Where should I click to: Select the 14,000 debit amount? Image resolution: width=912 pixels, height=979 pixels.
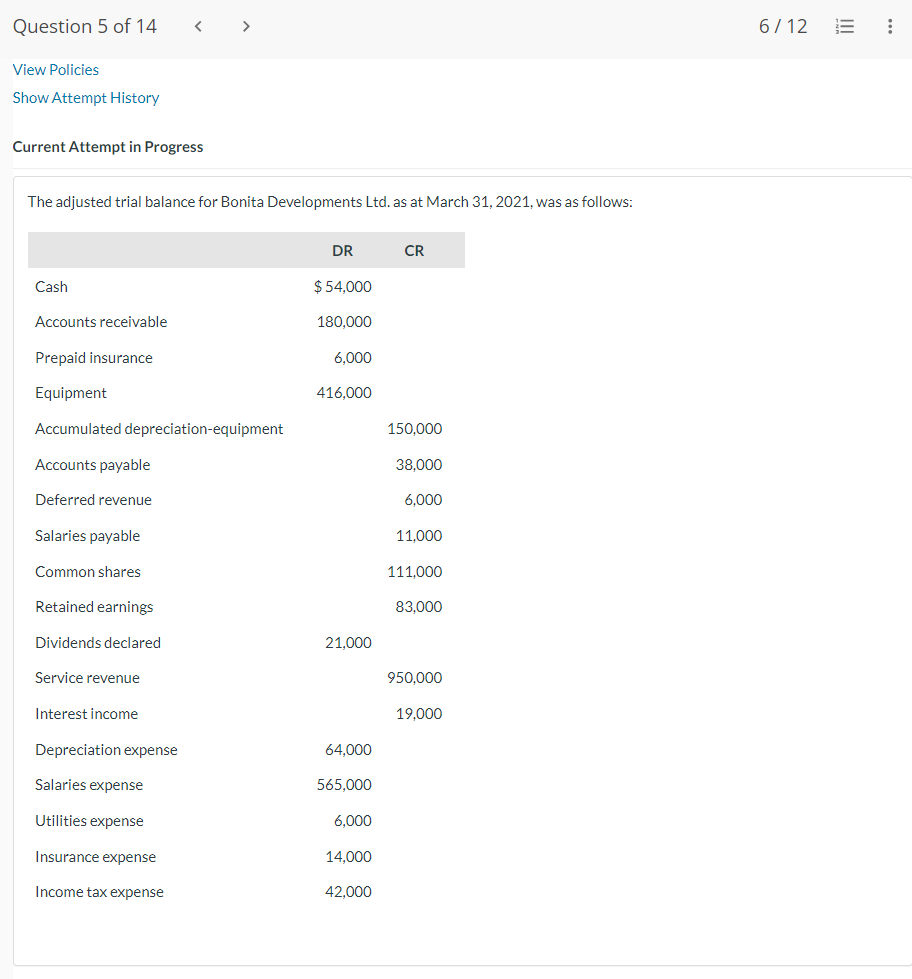[348, 857]
